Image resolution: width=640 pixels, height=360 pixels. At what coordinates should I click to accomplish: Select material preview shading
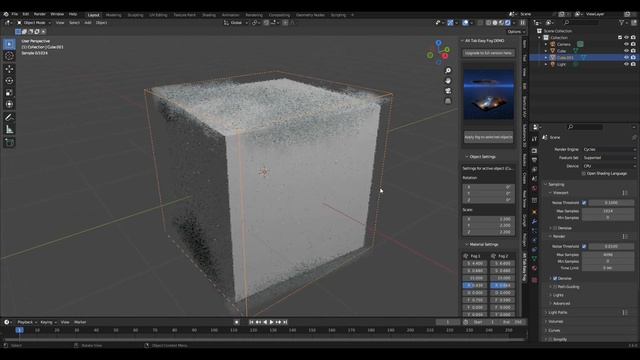(x=501, y=23)
